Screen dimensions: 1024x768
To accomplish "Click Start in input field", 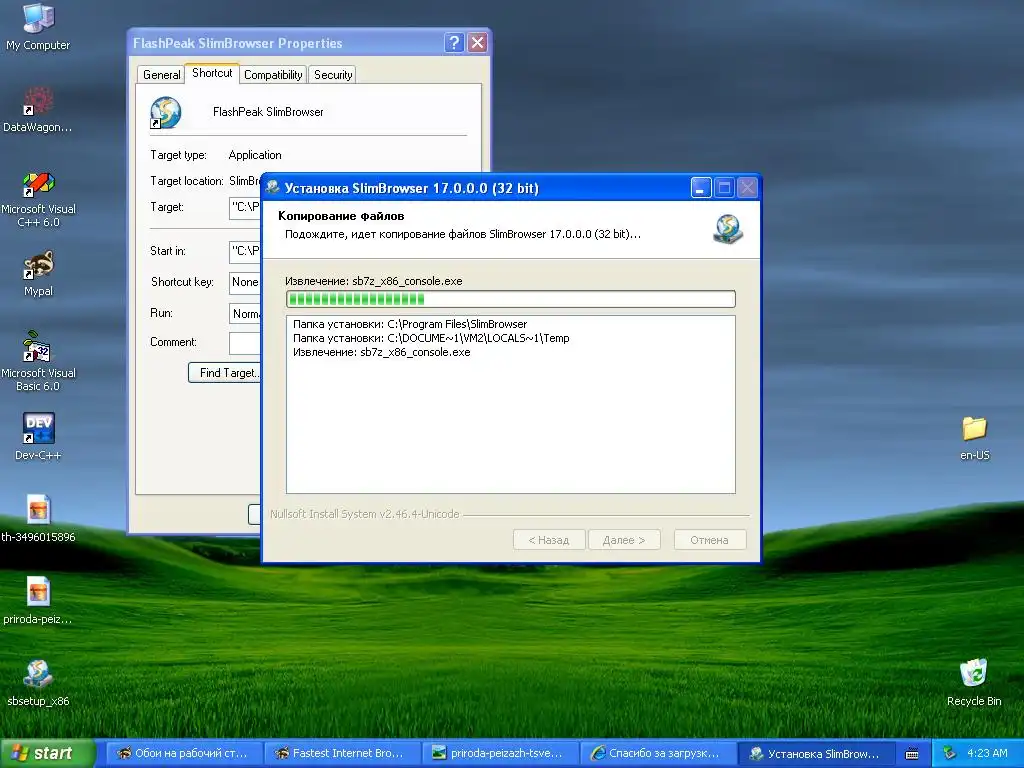I will [x=246, y=251].
